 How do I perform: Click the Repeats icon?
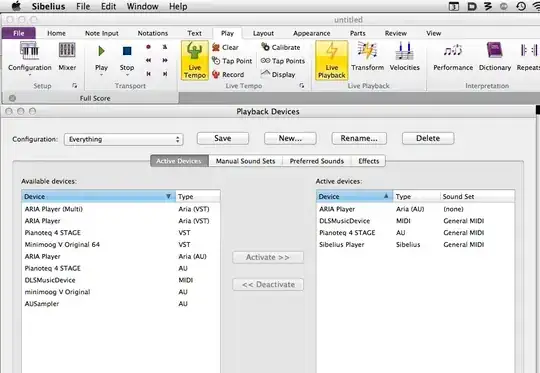coord(529,50)
